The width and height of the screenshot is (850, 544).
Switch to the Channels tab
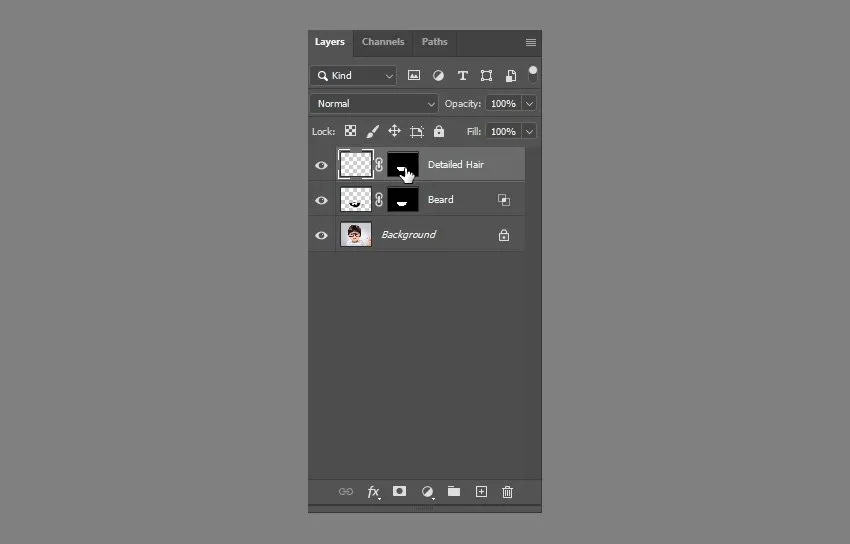[383, 42]
